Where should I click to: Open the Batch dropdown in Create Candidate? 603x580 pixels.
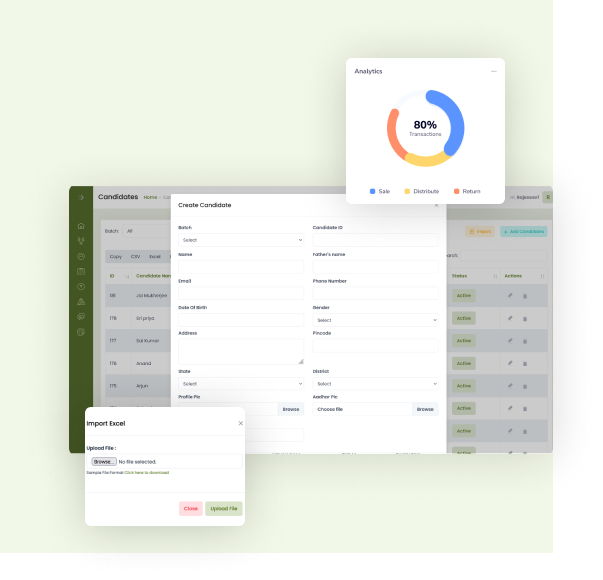pyautogui.click(x=241, y=240)
